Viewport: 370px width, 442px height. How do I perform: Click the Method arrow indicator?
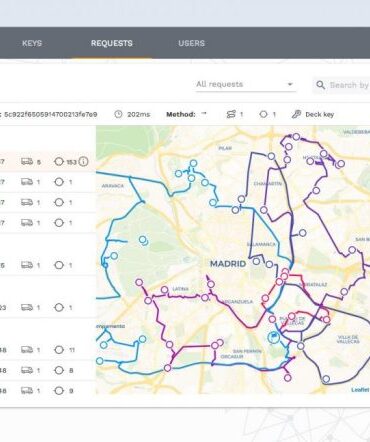click(204, 114)
